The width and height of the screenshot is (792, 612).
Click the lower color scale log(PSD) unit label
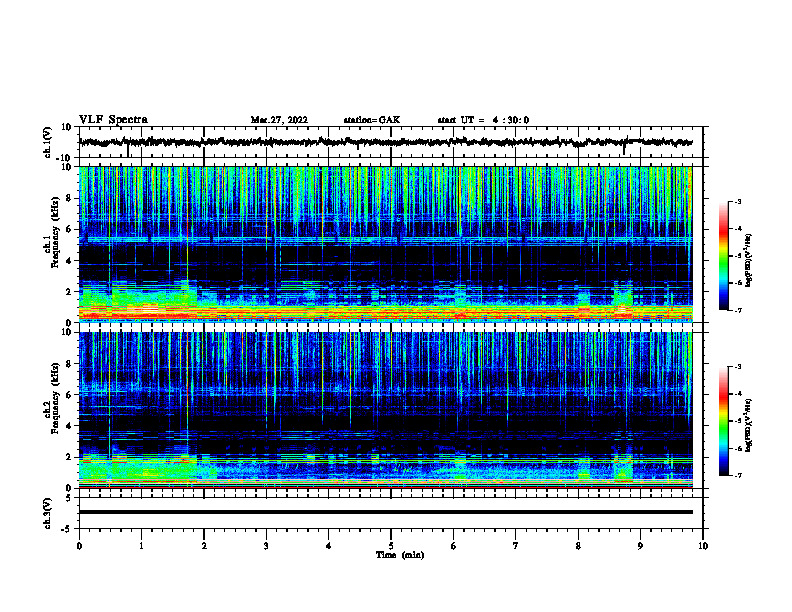pos(749,425)
